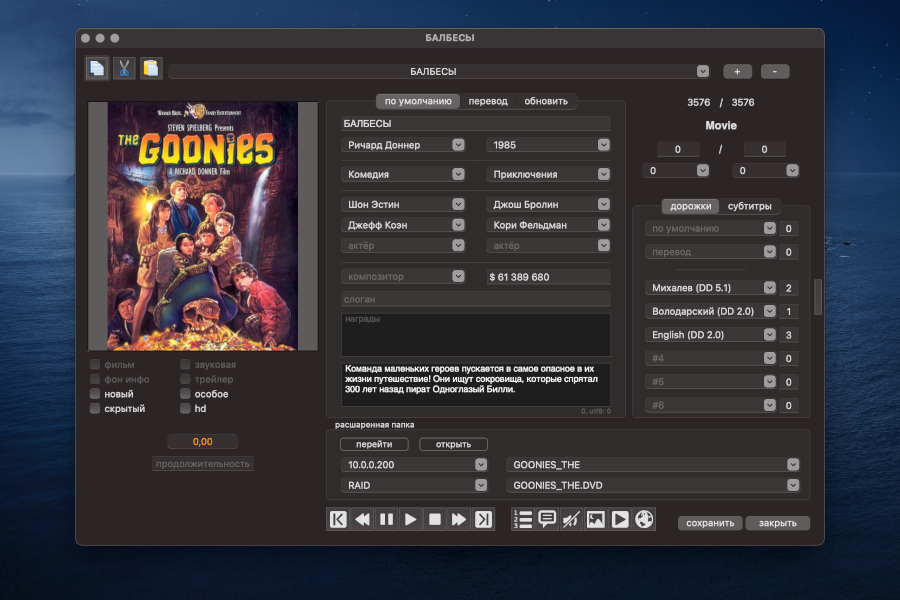
Task: Click the paste clipboard icon
Action: coord(151,69)
